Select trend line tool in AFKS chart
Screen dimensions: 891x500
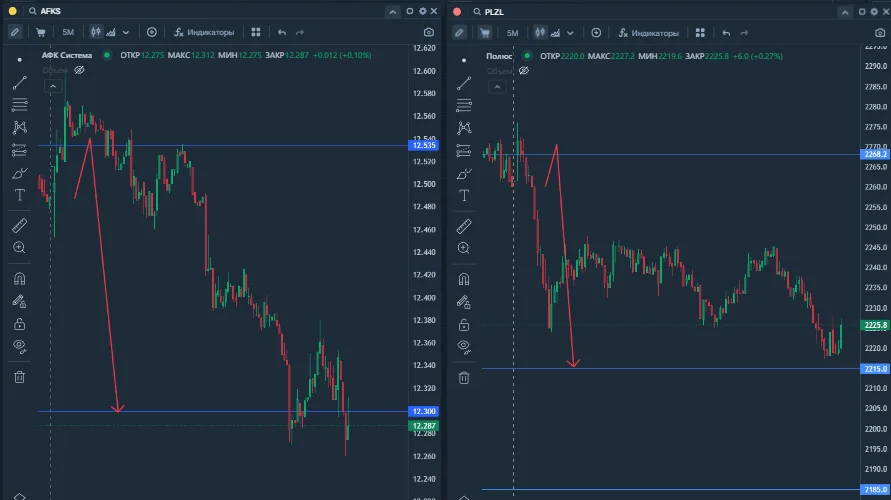[19, 83]
